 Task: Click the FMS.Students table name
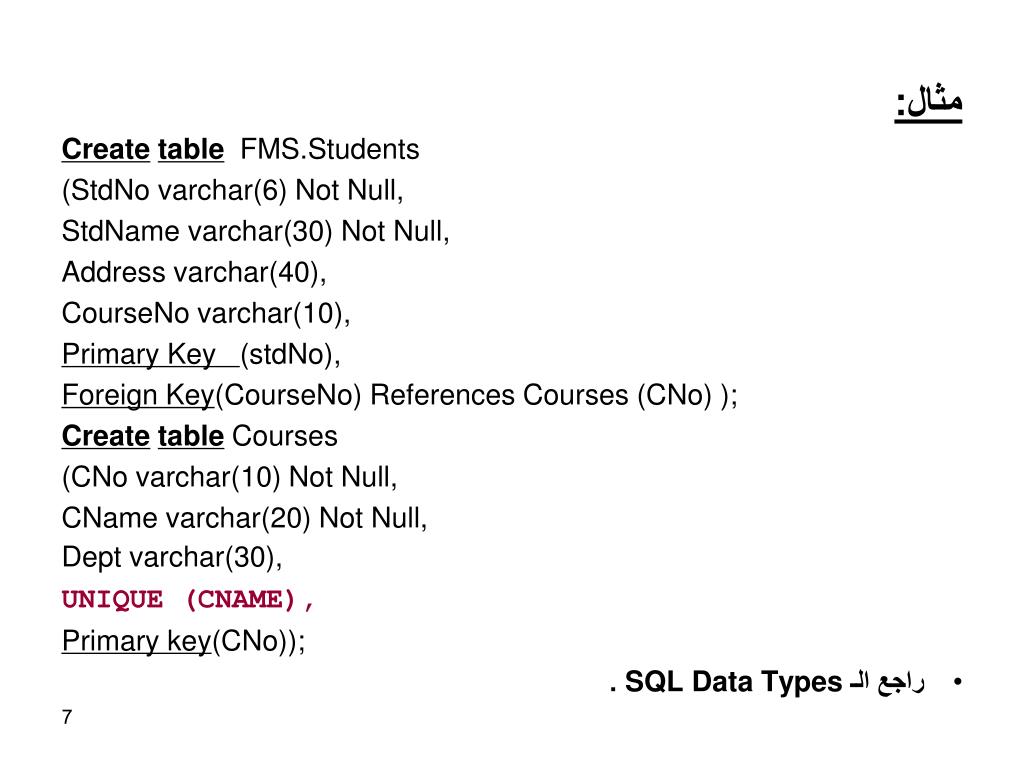(x=330, y=150)
